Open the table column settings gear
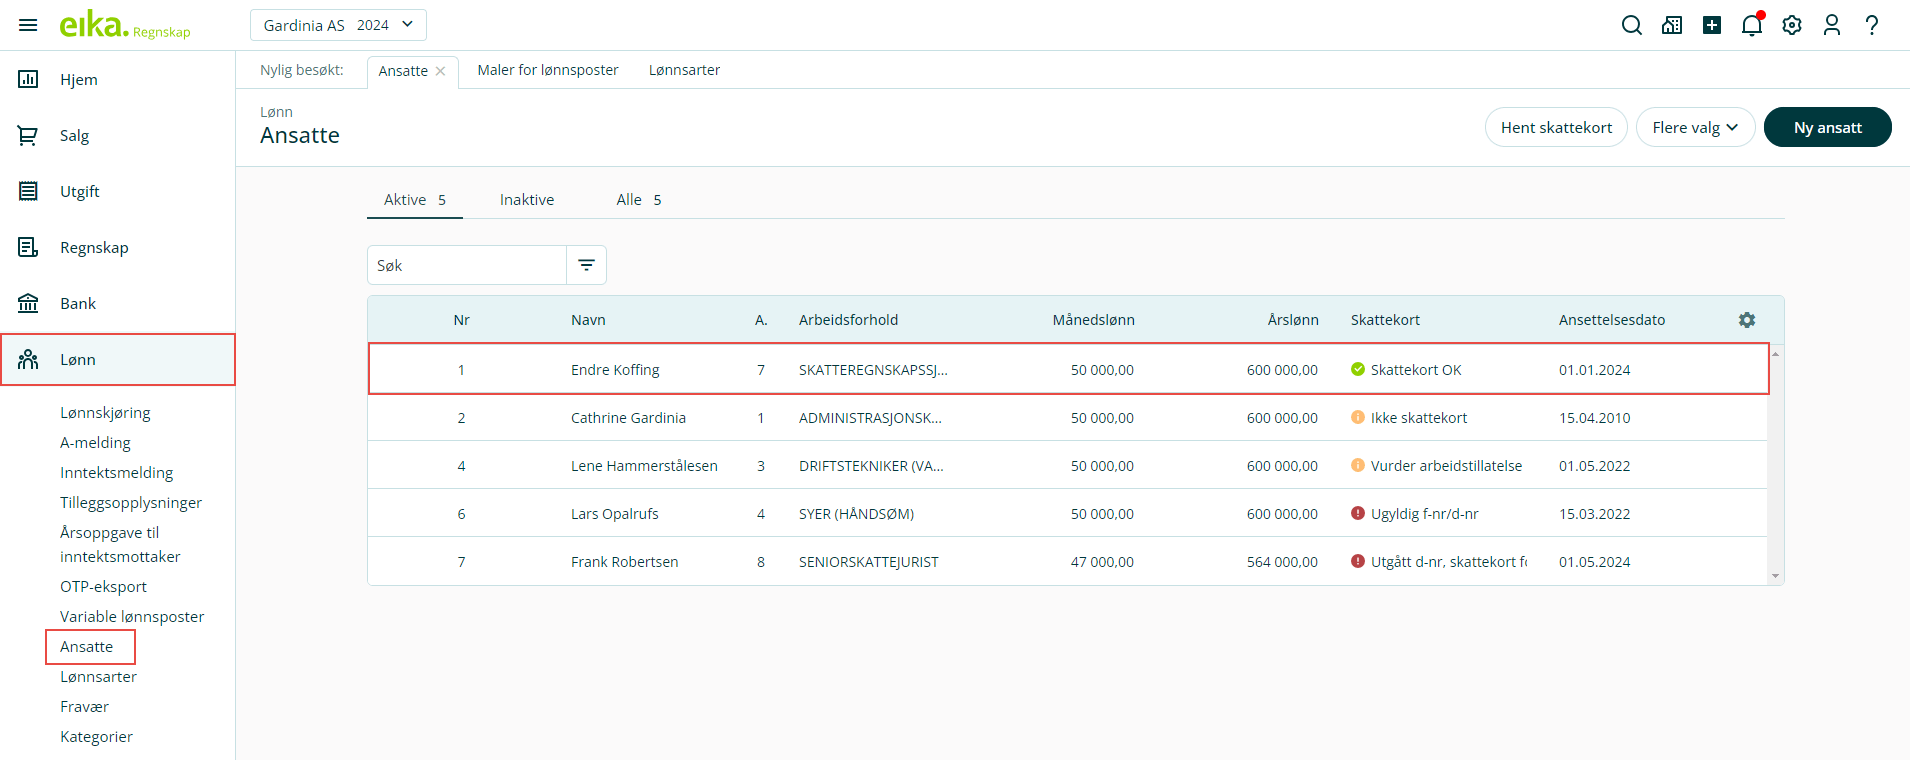The width and height of the screenshot is (1910, 760). 1746,320
